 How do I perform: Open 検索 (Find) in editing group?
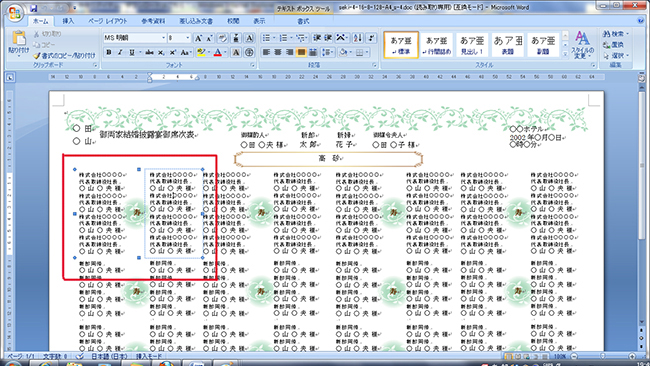point(615,34)
